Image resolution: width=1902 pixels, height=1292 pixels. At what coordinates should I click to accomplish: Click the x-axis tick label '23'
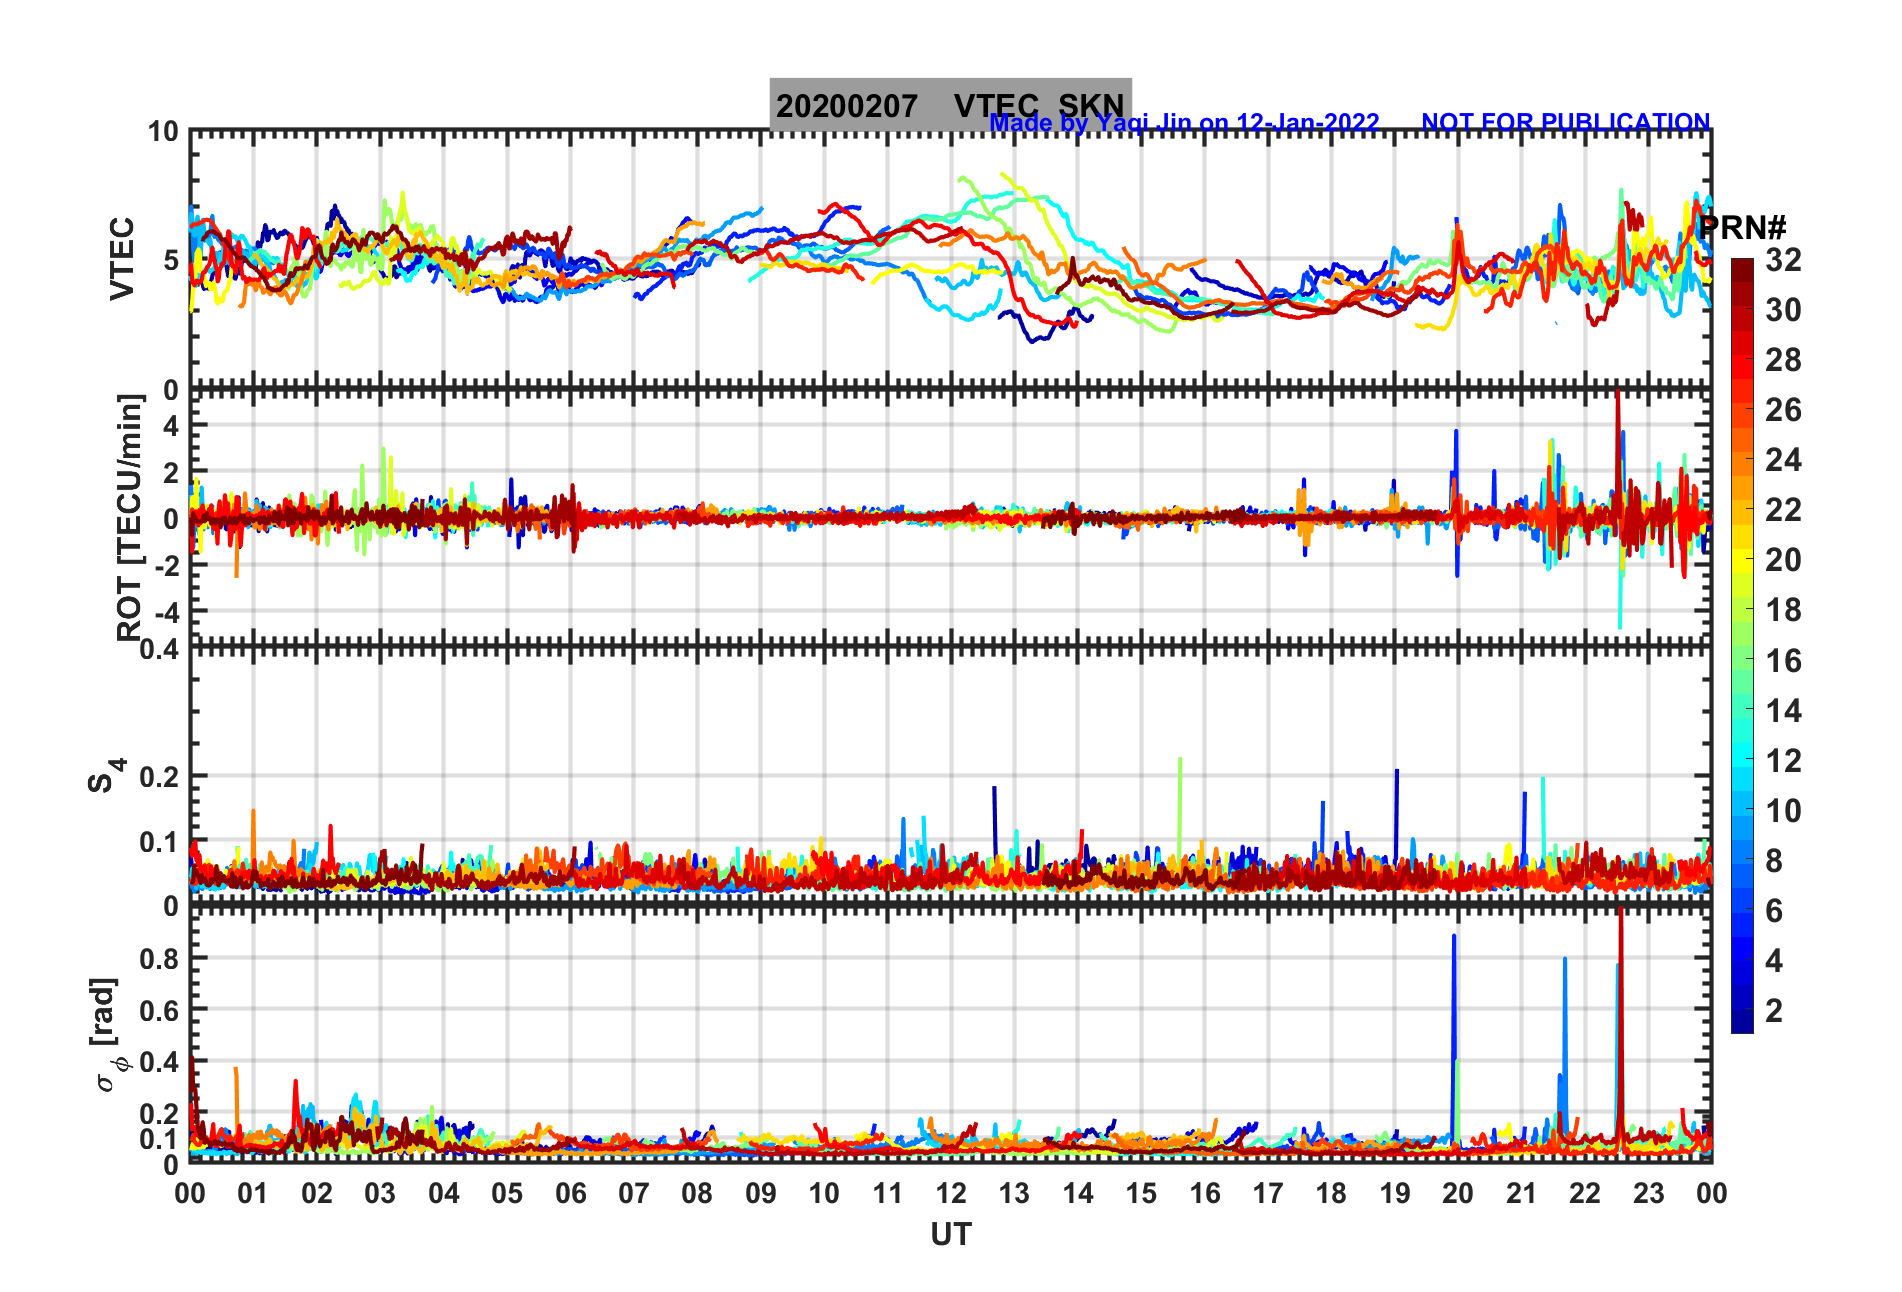tap(1648, 1193)
